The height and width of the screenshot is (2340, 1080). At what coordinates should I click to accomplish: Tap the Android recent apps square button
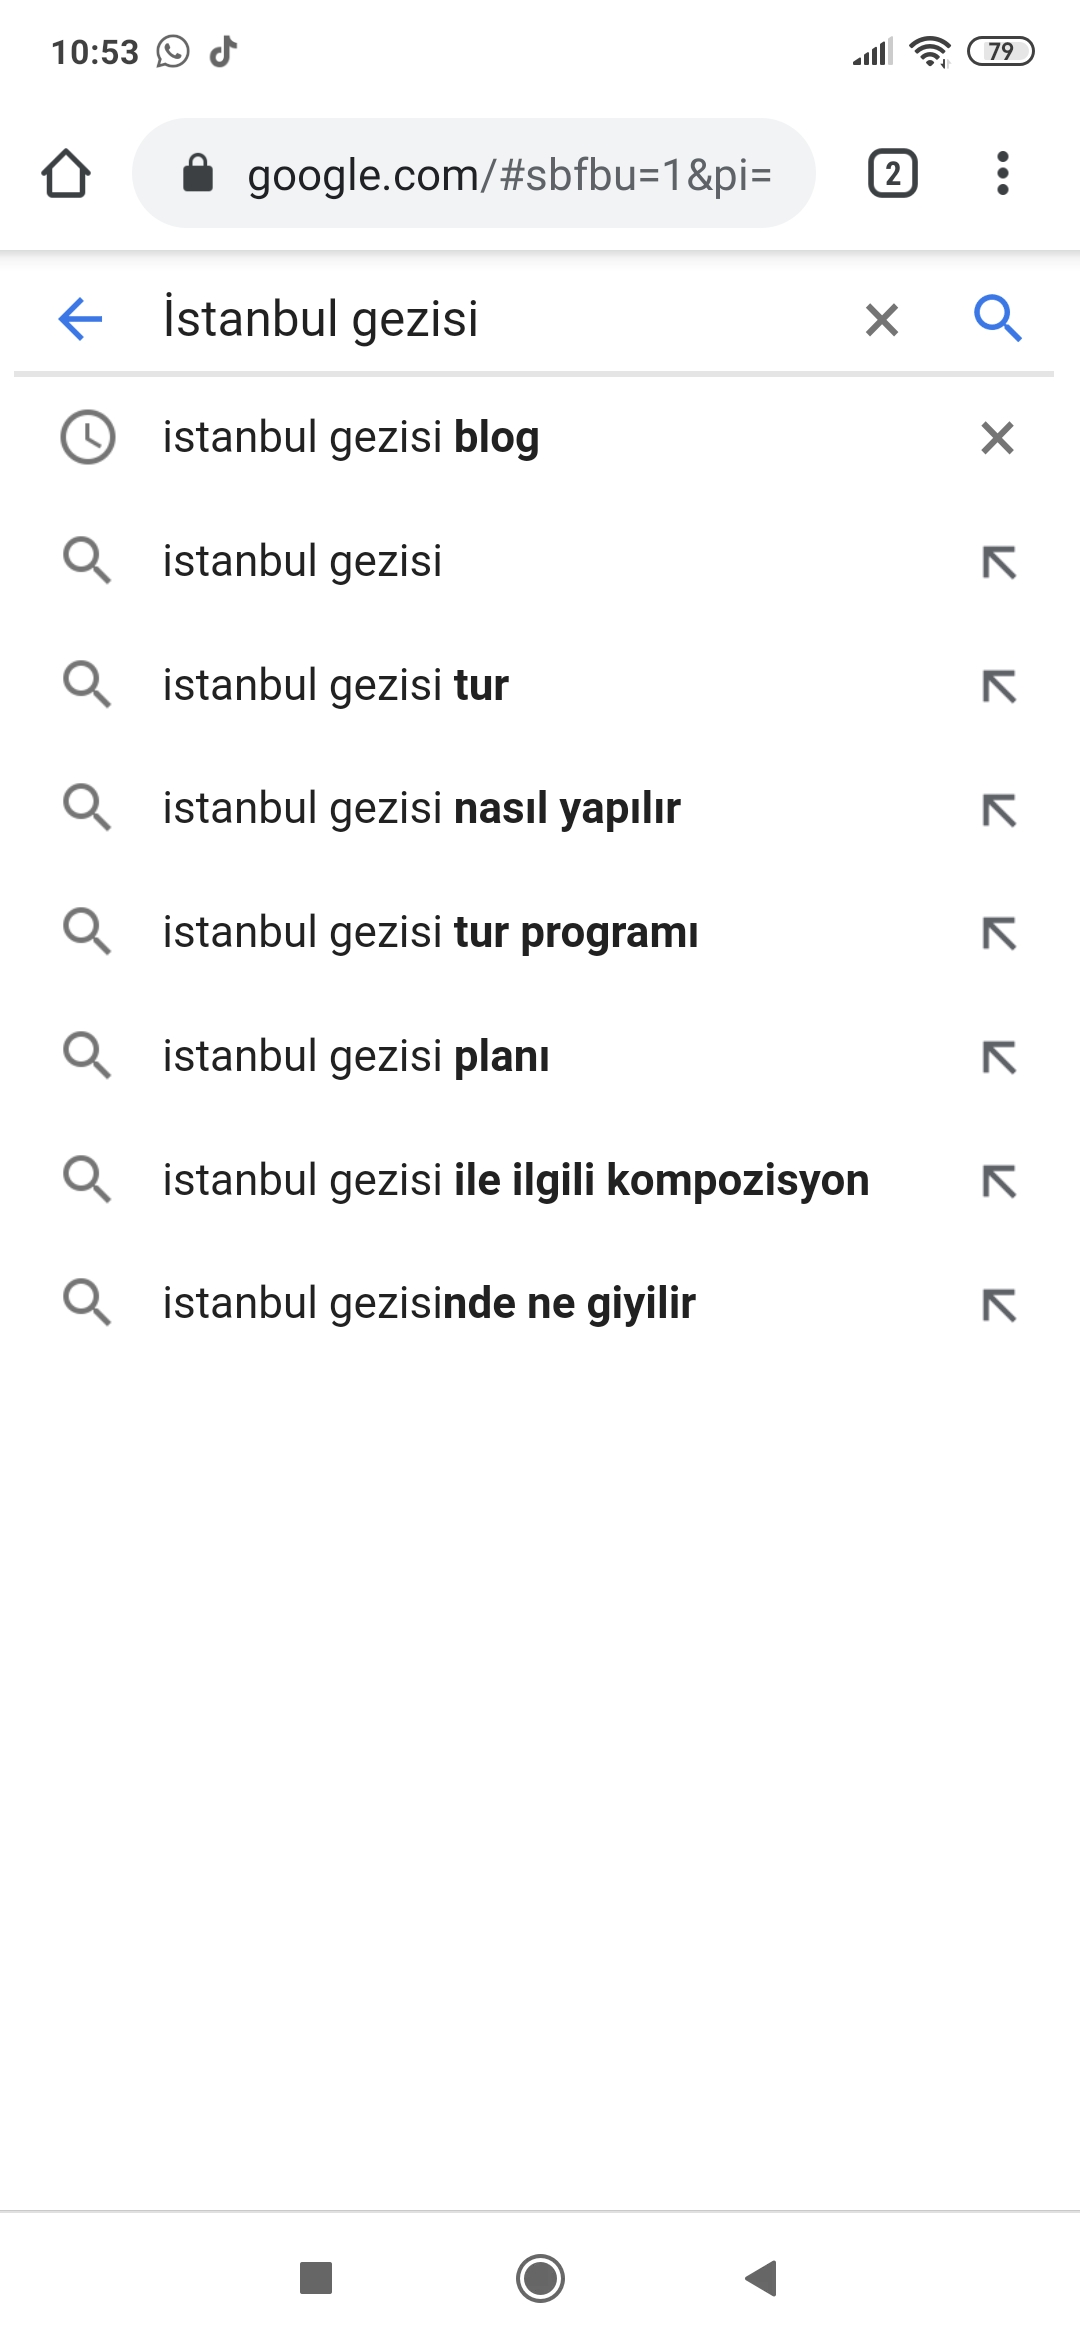pyautogui.click(x=316, y=2278)
